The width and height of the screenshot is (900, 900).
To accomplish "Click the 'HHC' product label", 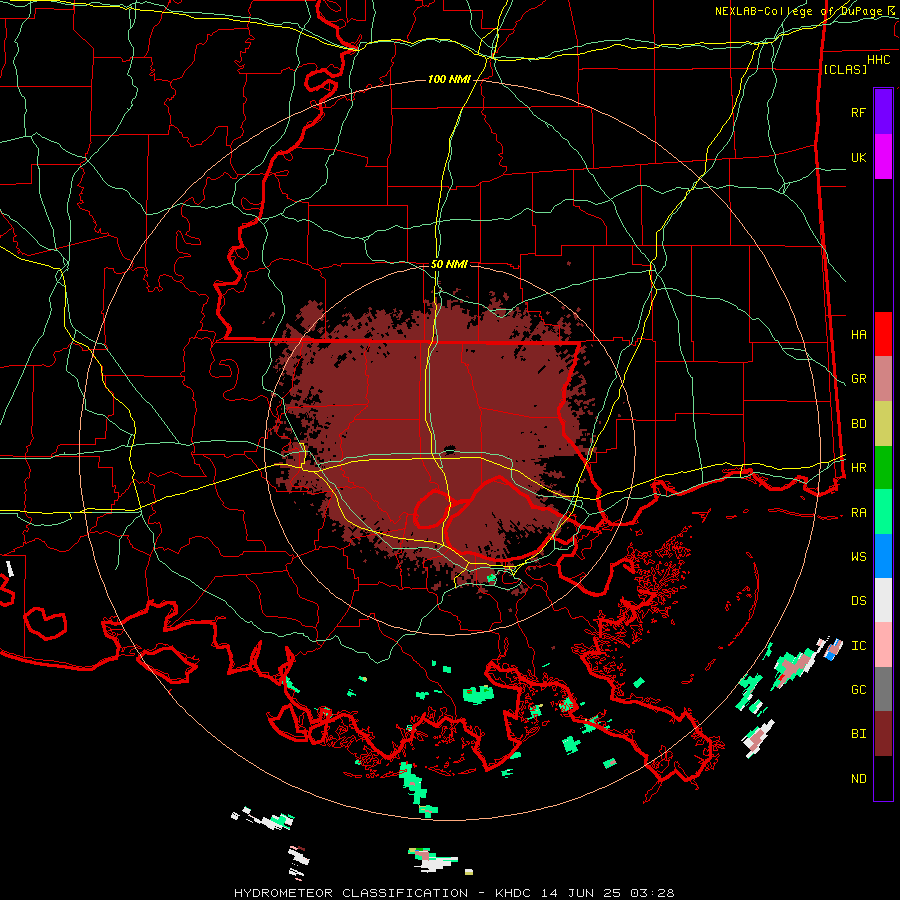I will (x=878, y=59).
